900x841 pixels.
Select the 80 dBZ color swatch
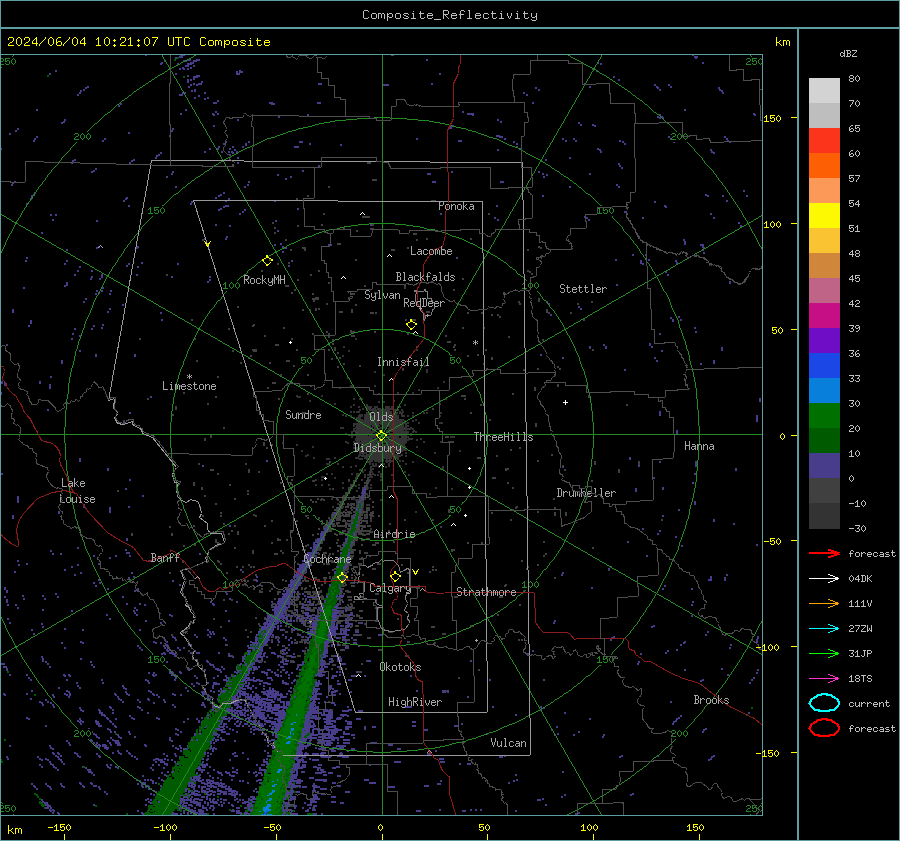[x=824, y=90]
